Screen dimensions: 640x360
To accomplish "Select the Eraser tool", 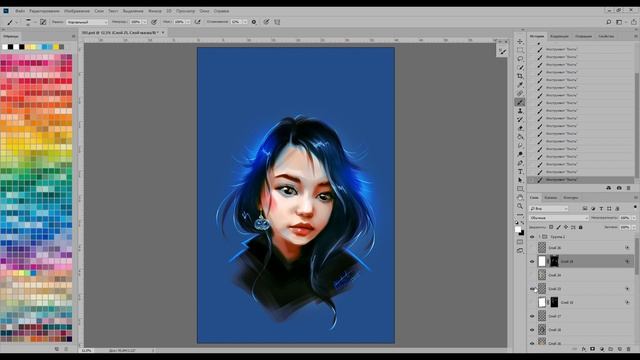I will coord(520,128).
